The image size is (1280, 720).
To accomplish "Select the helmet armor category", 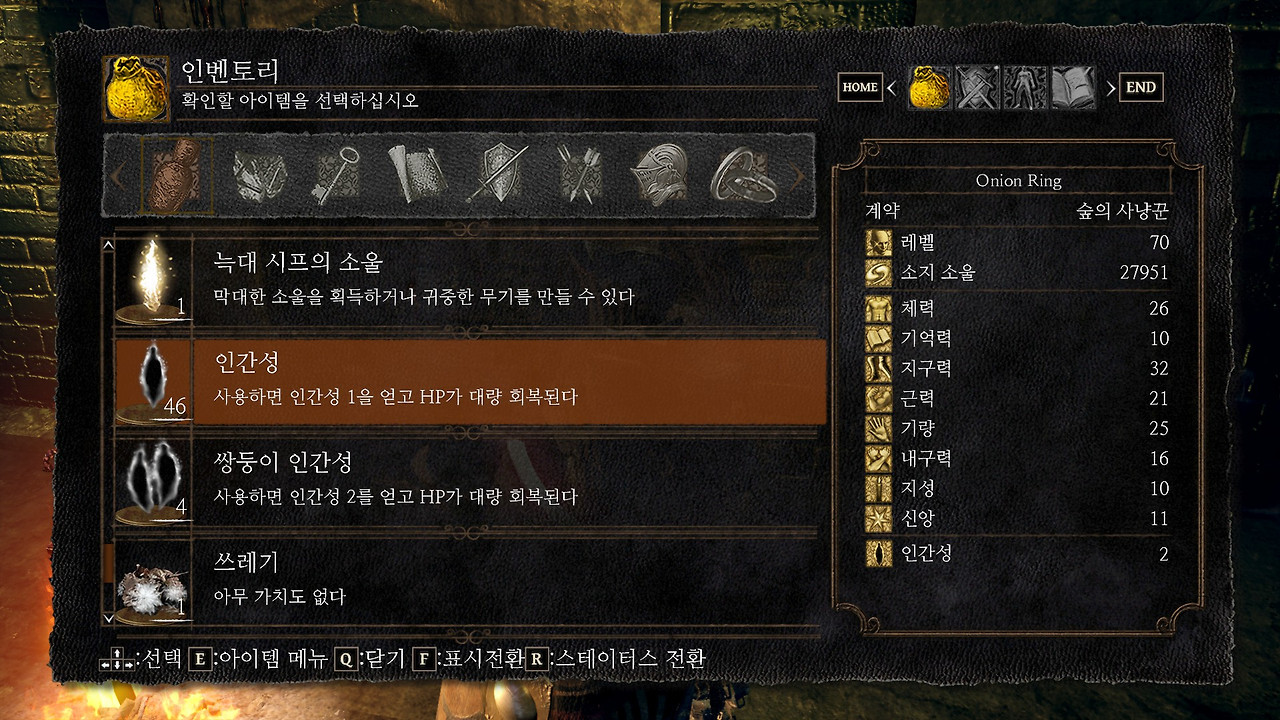I will [659, 176].
